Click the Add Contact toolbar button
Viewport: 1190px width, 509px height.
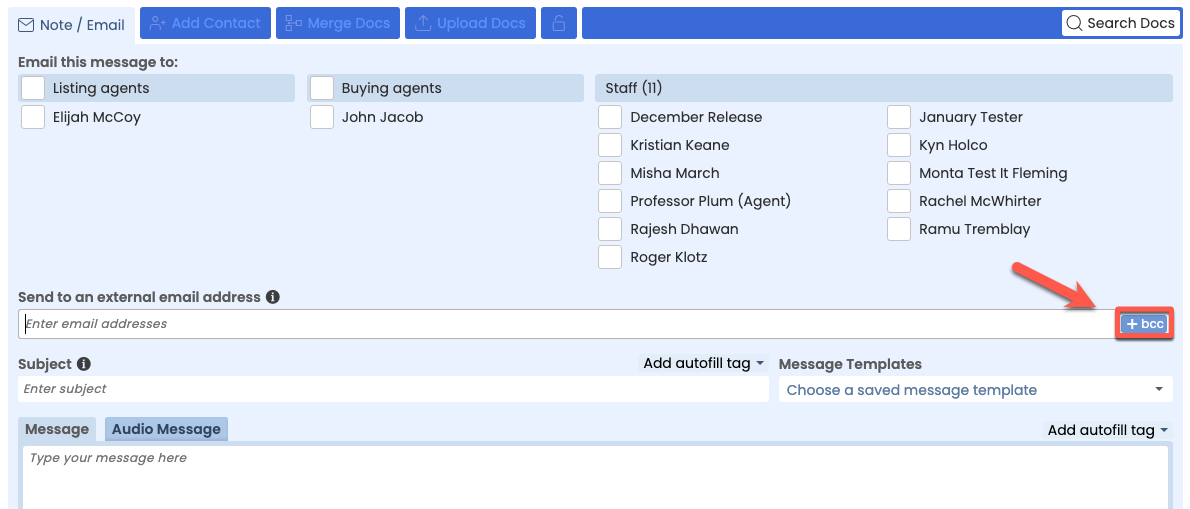pos(205,23)
